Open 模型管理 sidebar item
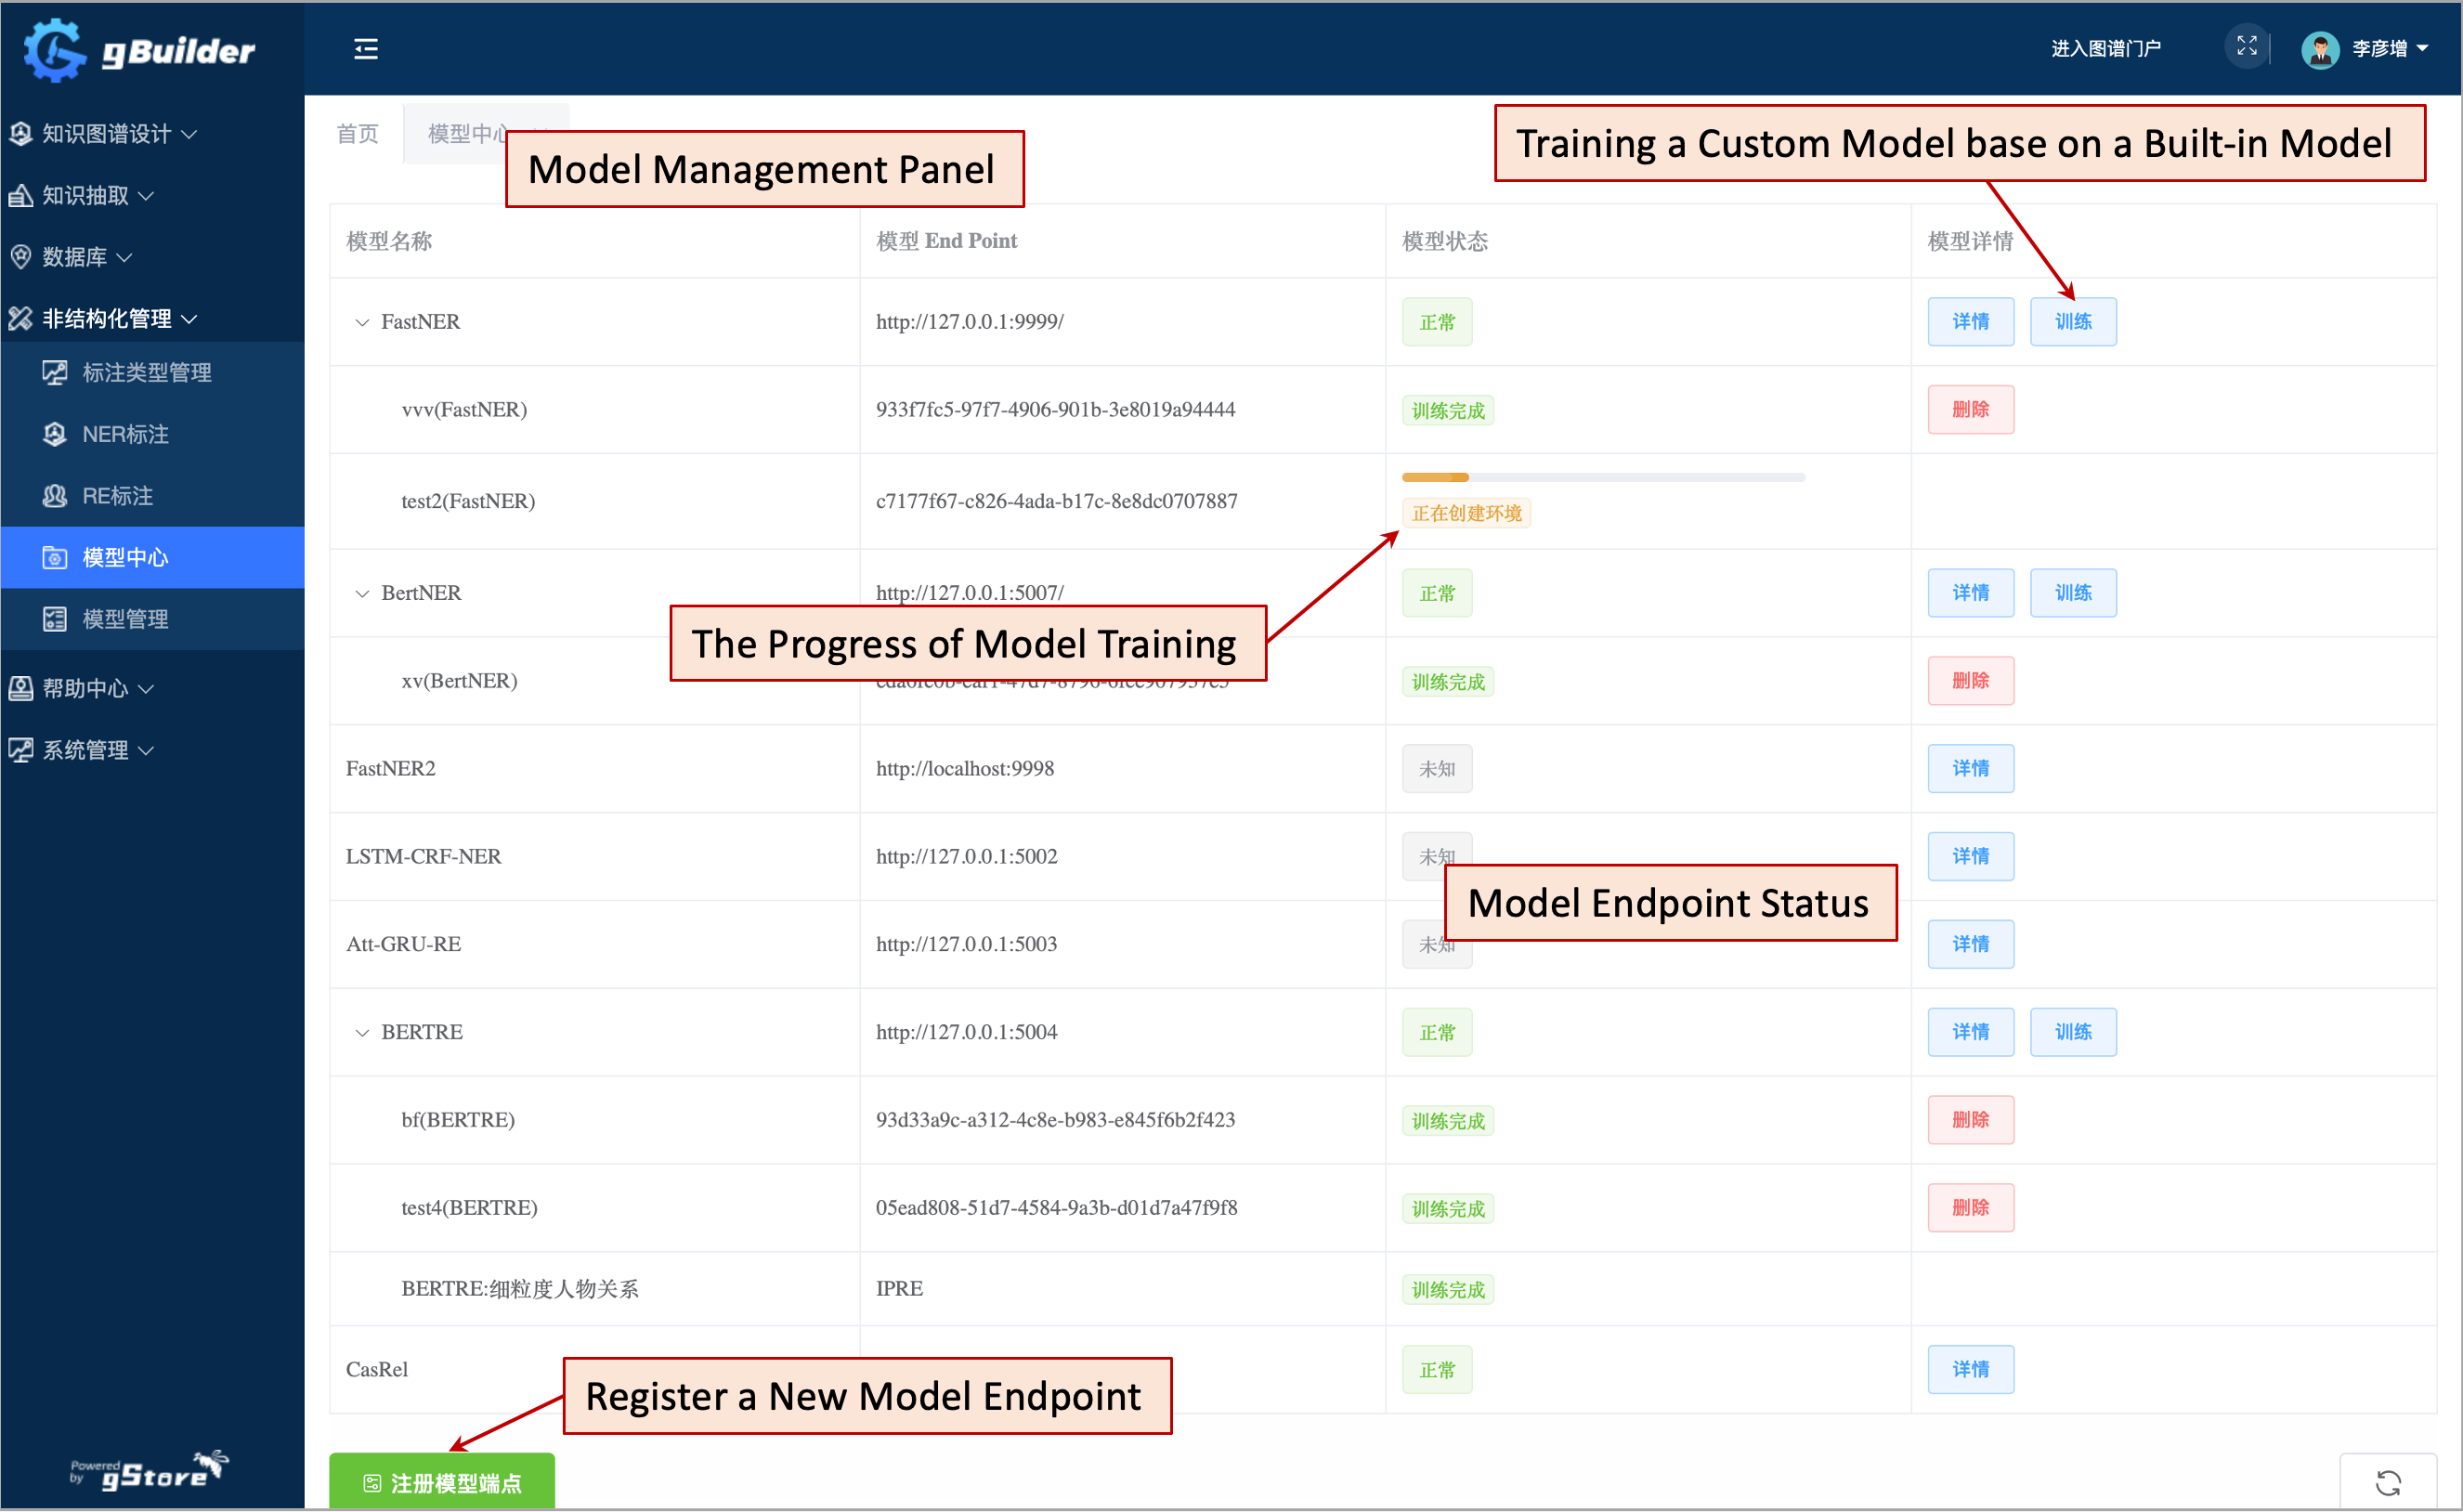This screenshot has height=1512, width=2463. [125, 619]
